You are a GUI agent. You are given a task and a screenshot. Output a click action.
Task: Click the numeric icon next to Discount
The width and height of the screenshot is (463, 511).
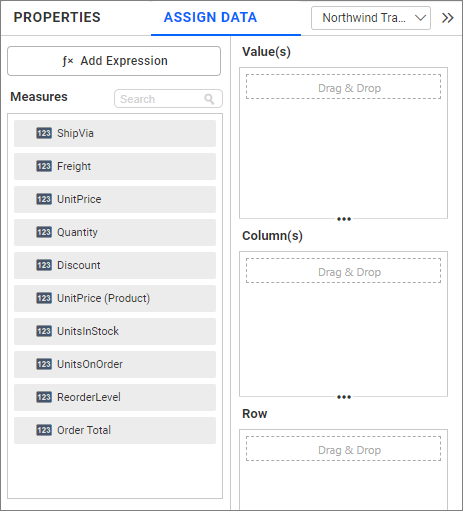click(x=44, y=265)
